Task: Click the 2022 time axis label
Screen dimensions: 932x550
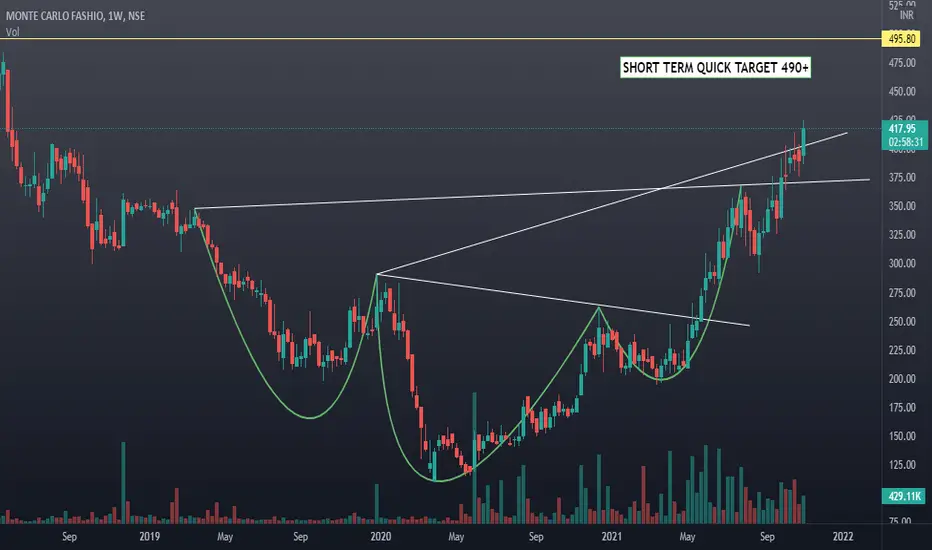Action: [843, 536]
